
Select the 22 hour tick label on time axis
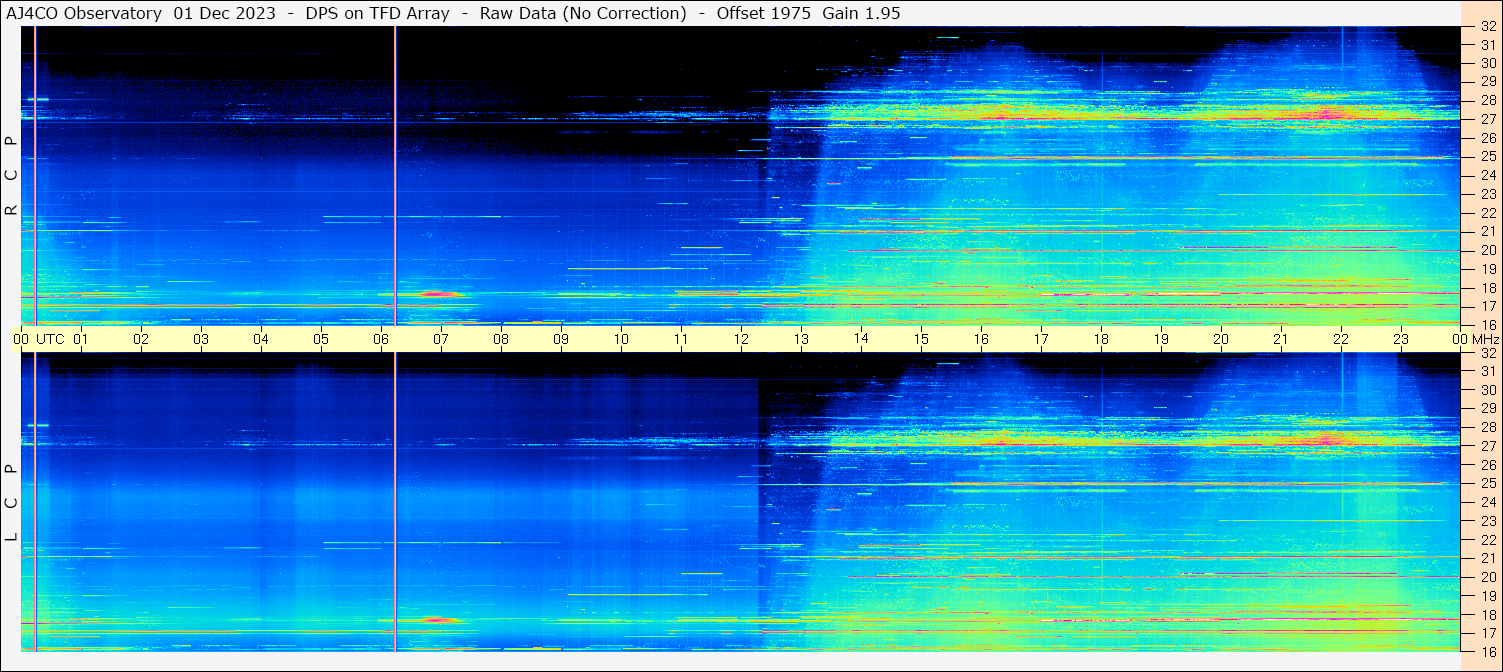pos(1341,339)
